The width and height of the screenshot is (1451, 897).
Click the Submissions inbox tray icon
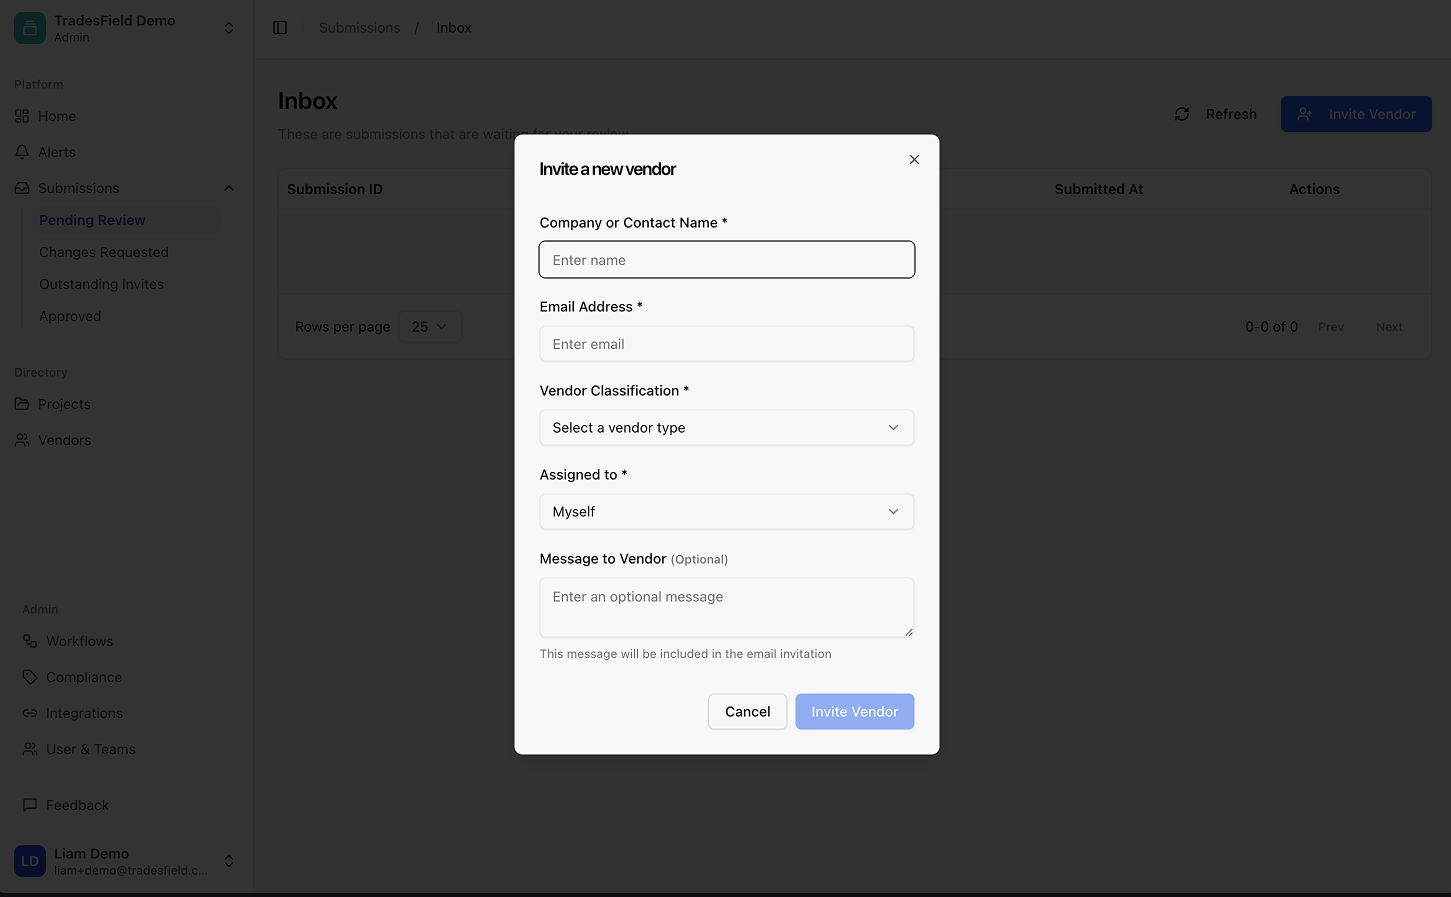click(x=22, y=188)
